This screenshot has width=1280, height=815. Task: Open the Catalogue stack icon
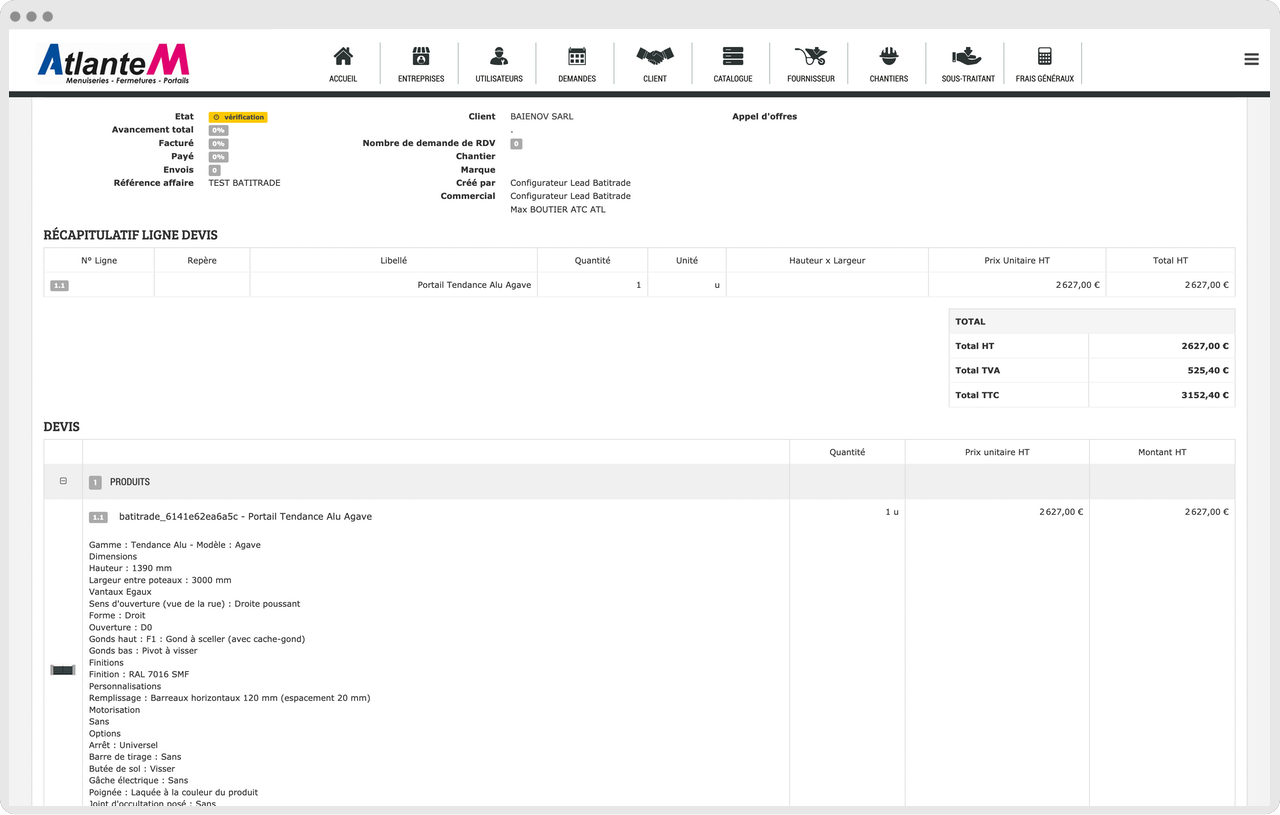[x=733, y=57]
